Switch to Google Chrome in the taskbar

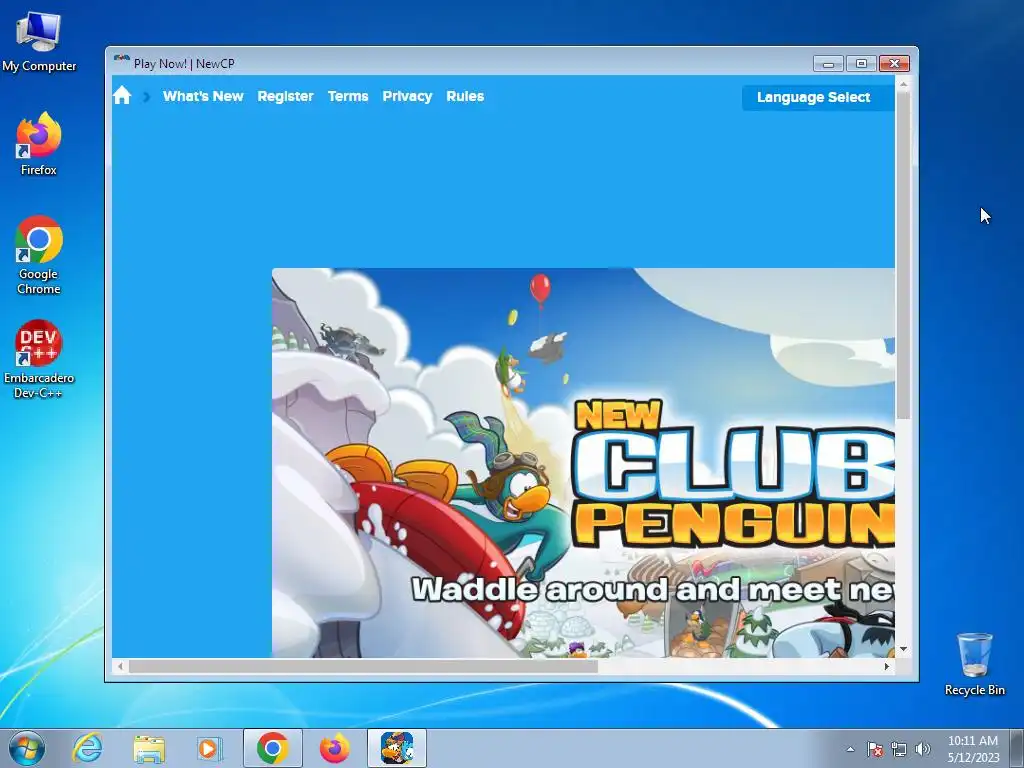click(x=272, y=748)
